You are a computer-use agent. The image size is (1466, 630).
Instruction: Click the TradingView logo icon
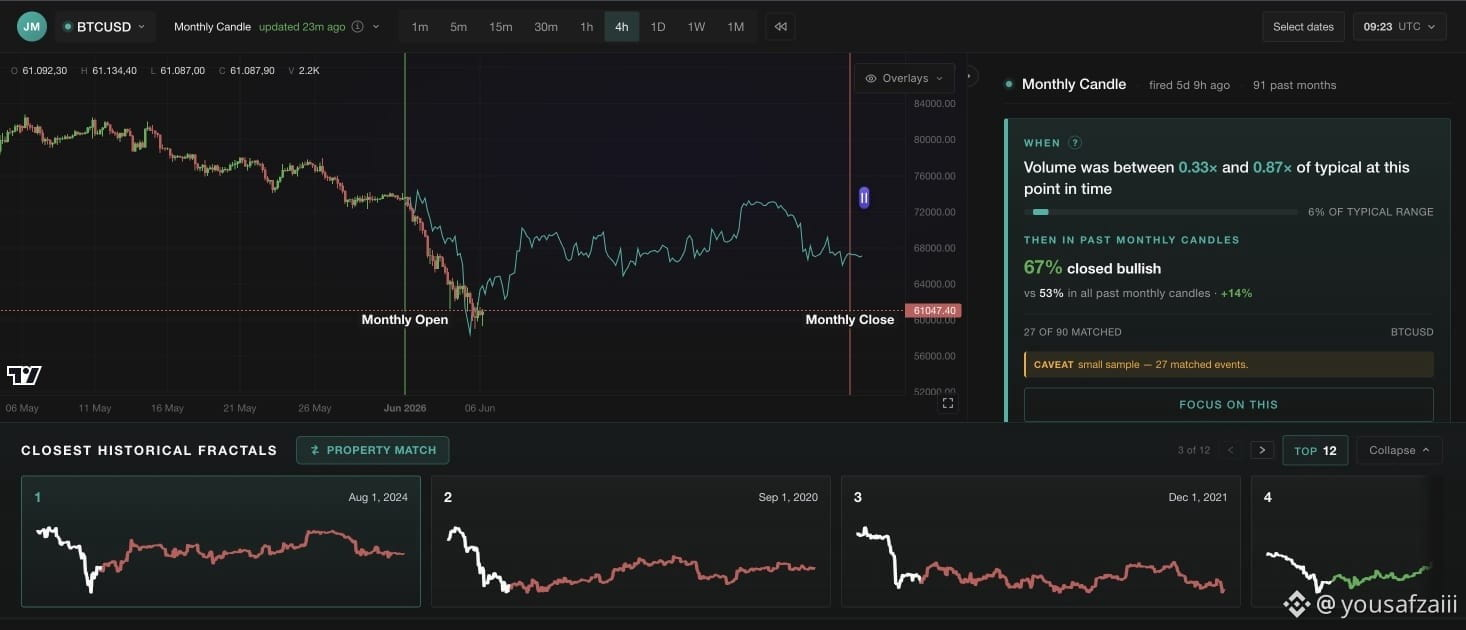[x=24, y=375]
